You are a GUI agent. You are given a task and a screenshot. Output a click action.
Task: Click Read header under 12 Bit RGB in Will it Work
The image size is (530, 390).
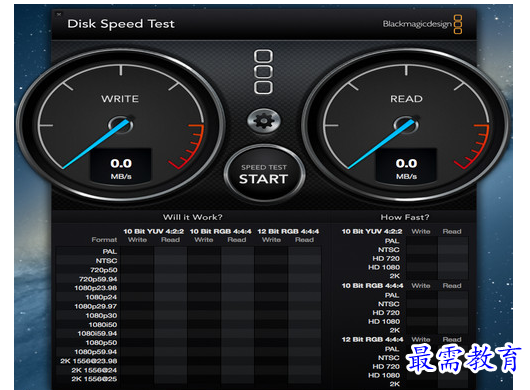pyautogui.click(x=304, y=240)
